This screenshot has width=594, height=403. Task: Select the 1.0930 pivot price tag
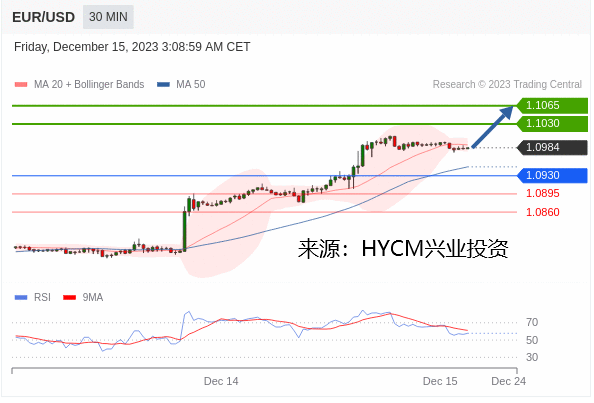(552, 176)
